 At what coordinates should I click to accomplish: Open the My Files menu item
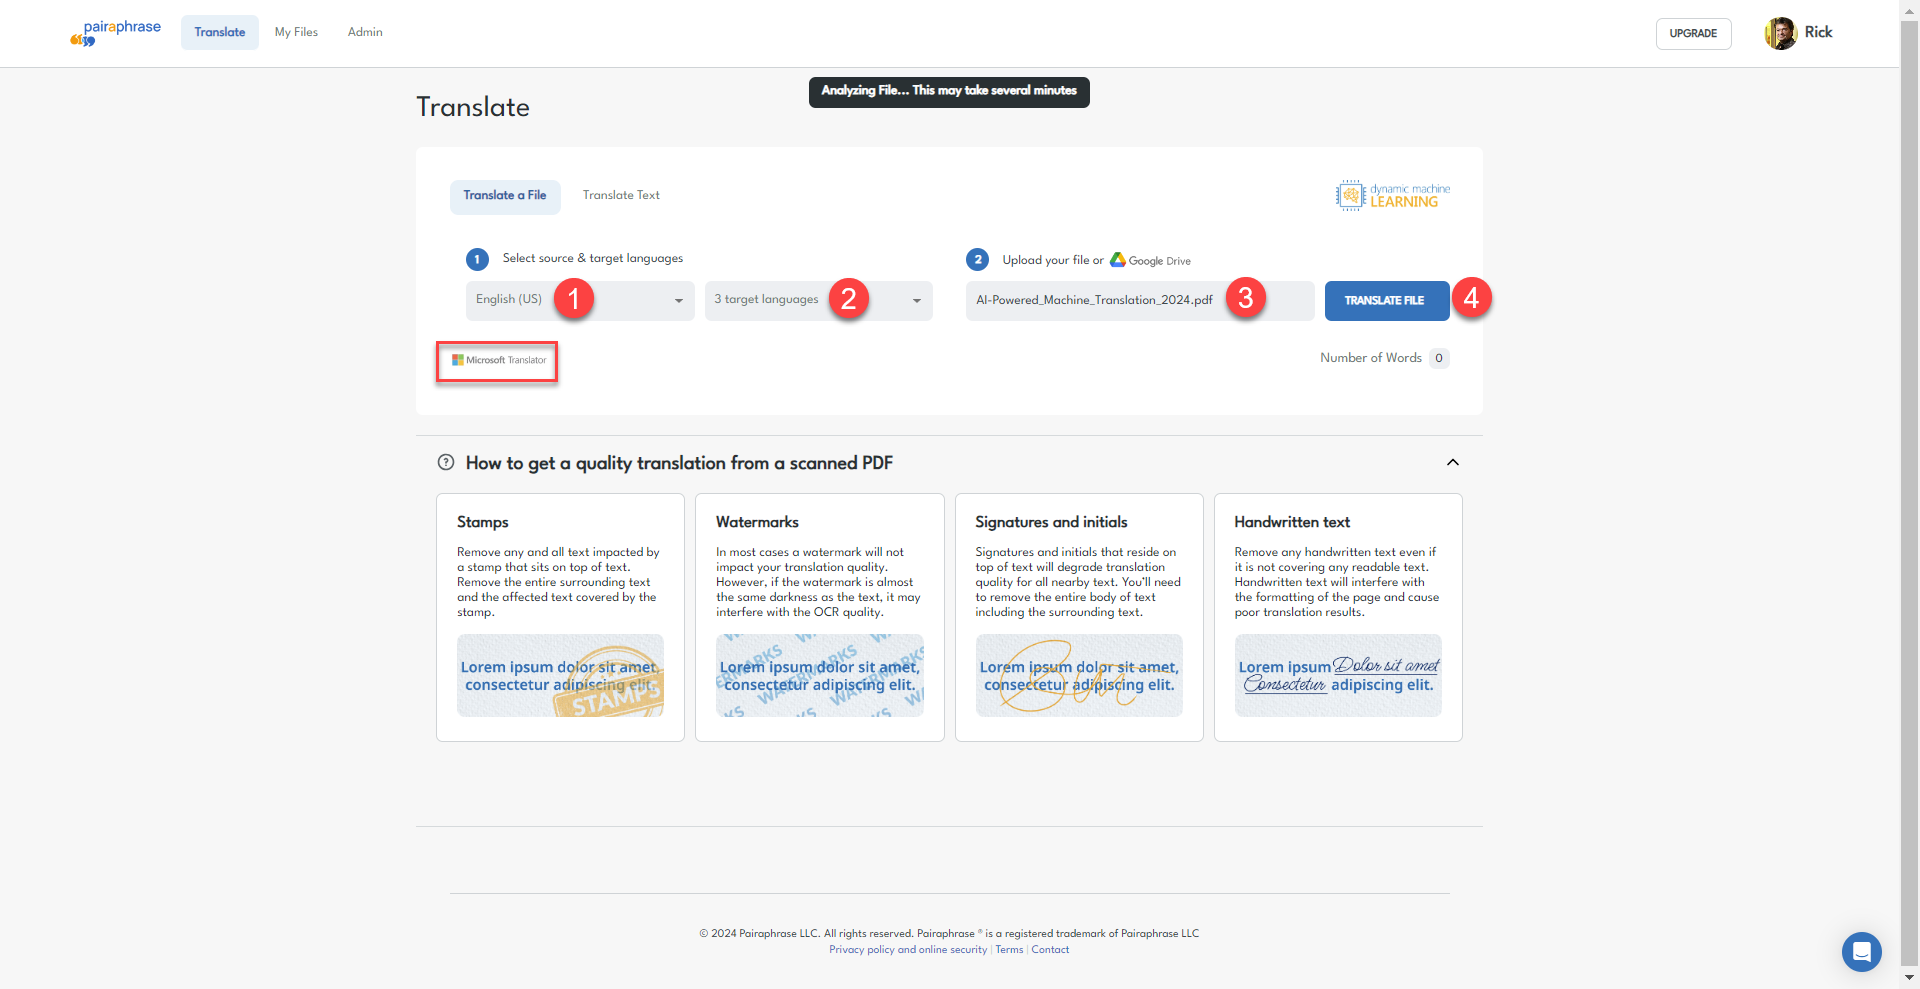(x=296, y=32)
